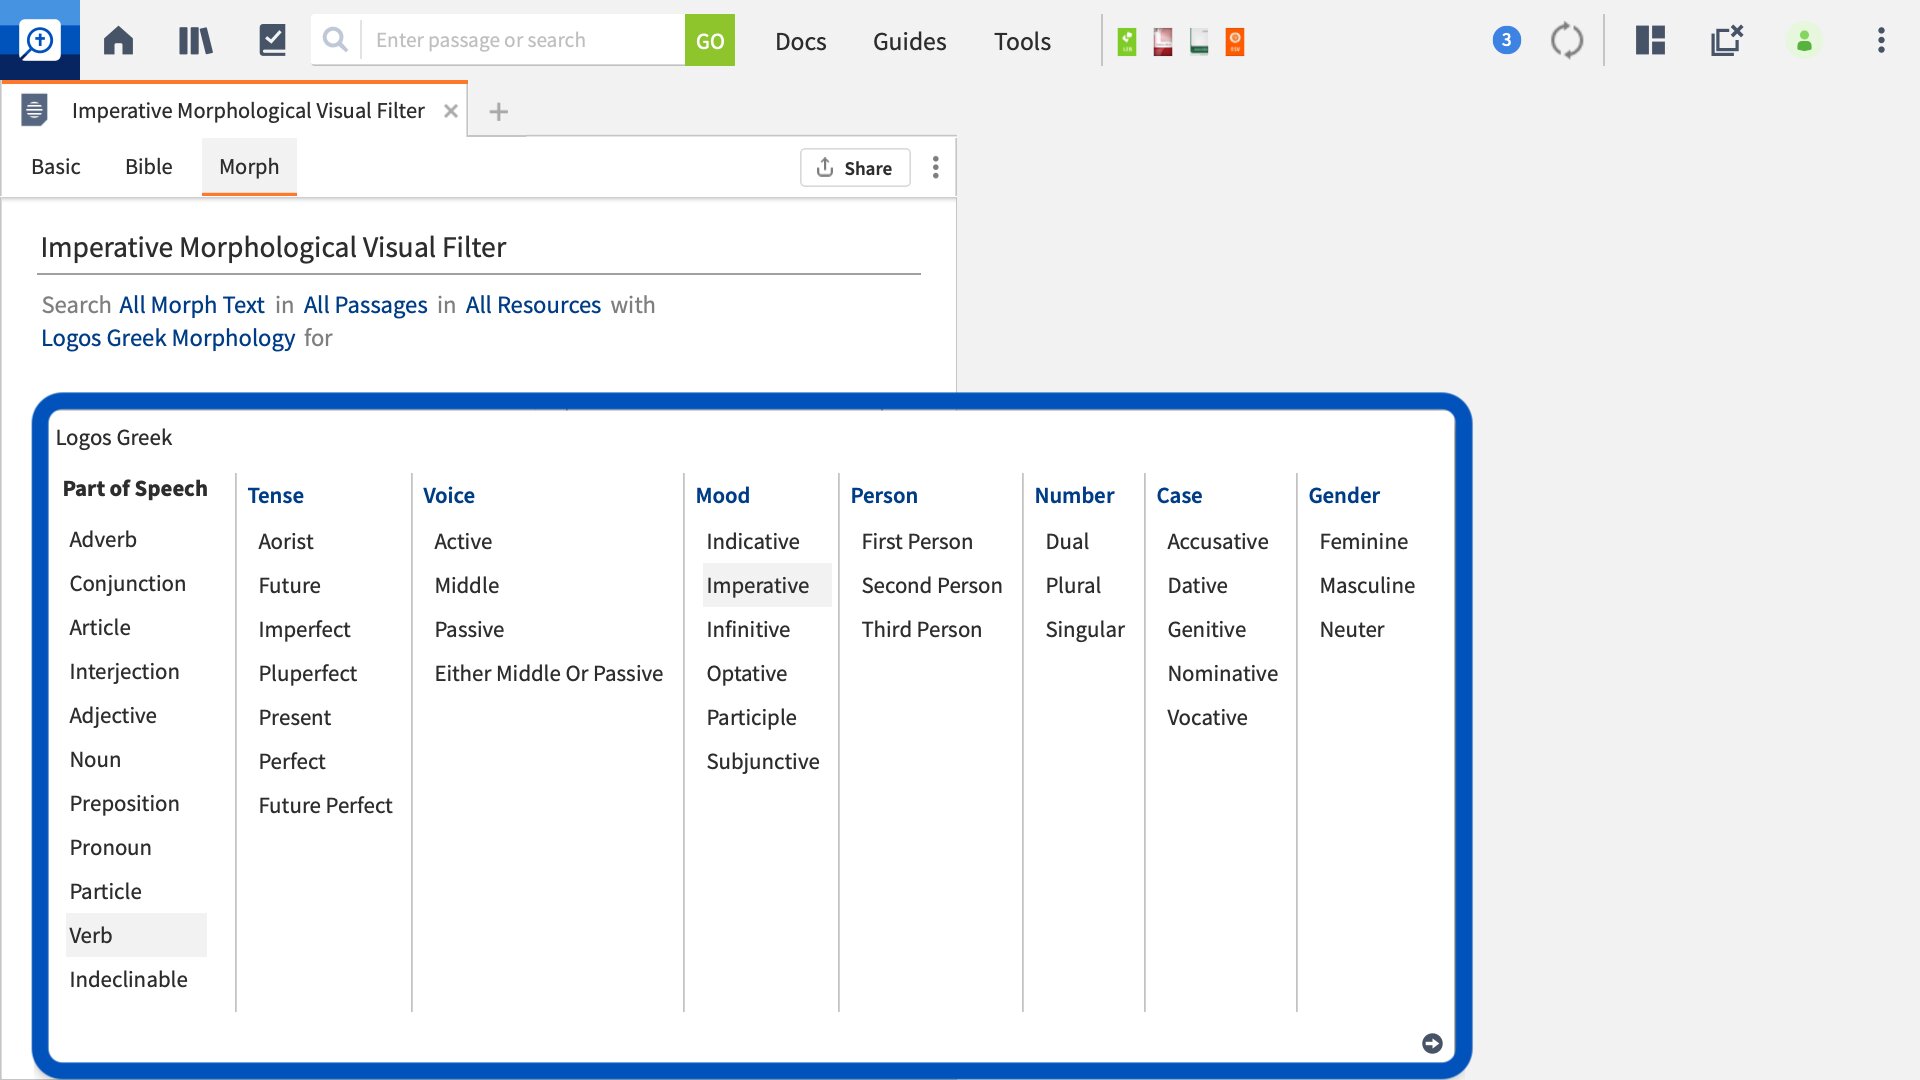Open the green book shortcut icon
Image resolution: width=1920 pixels, height=1080 pixels.
(x=1127, y=41)
